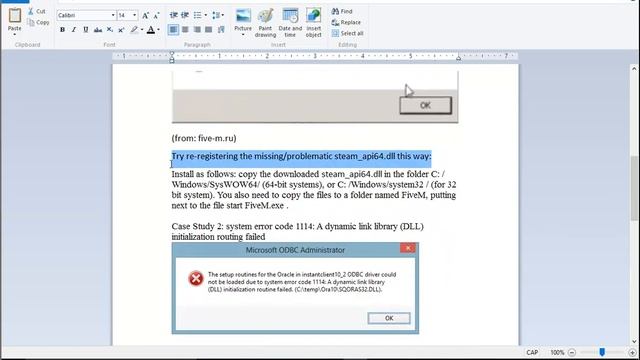Viewport: 640px width, 360px height.
Task: Open the highlight color dropdown arrow
Action: [x=142, y=29]
